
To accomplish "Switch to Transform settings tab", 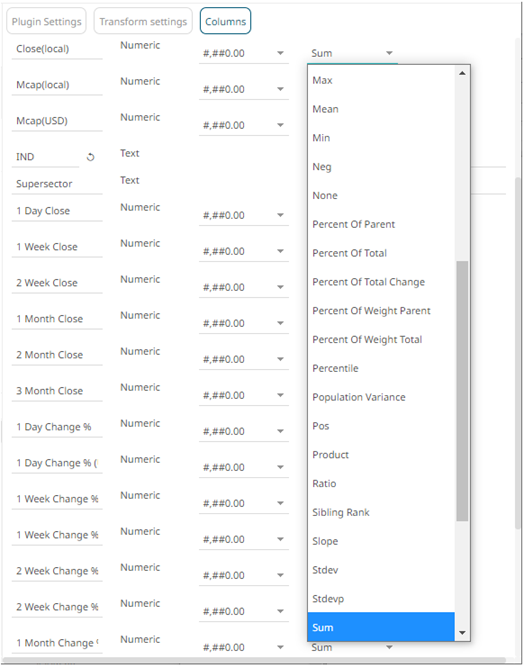I will (x=143, y=21).
